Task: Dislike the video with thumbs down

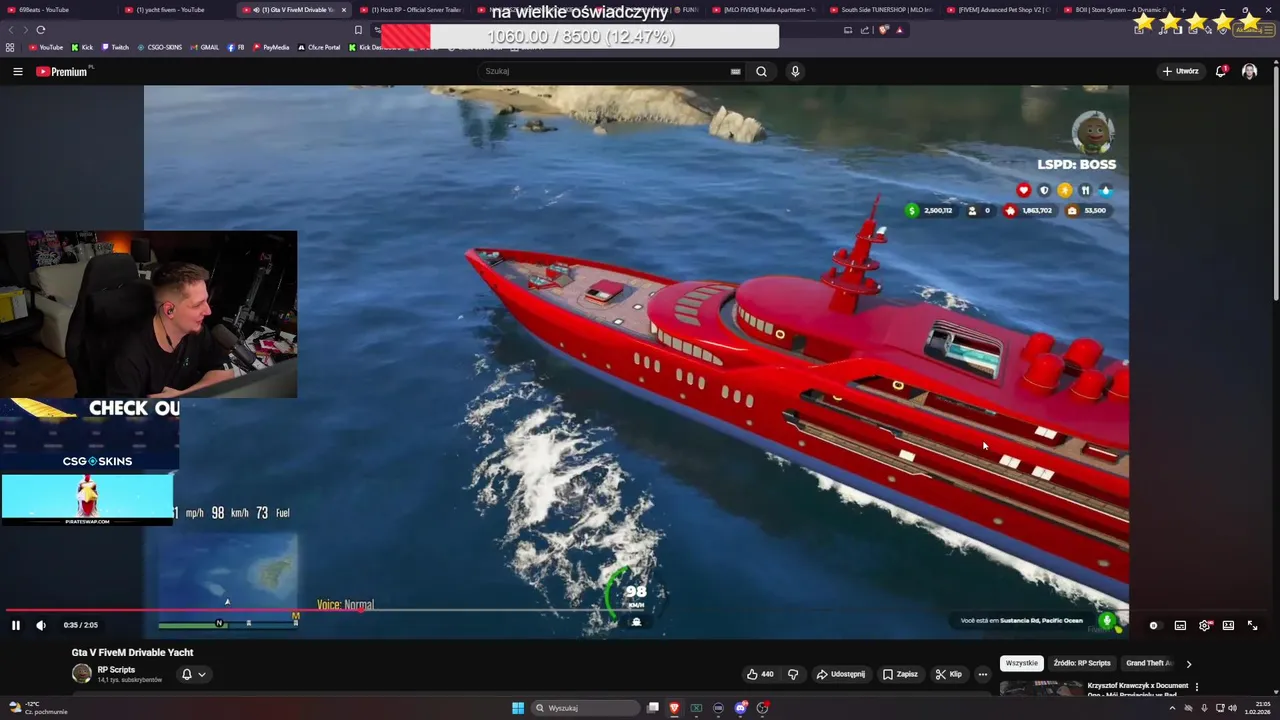Action: click(793, 674)
